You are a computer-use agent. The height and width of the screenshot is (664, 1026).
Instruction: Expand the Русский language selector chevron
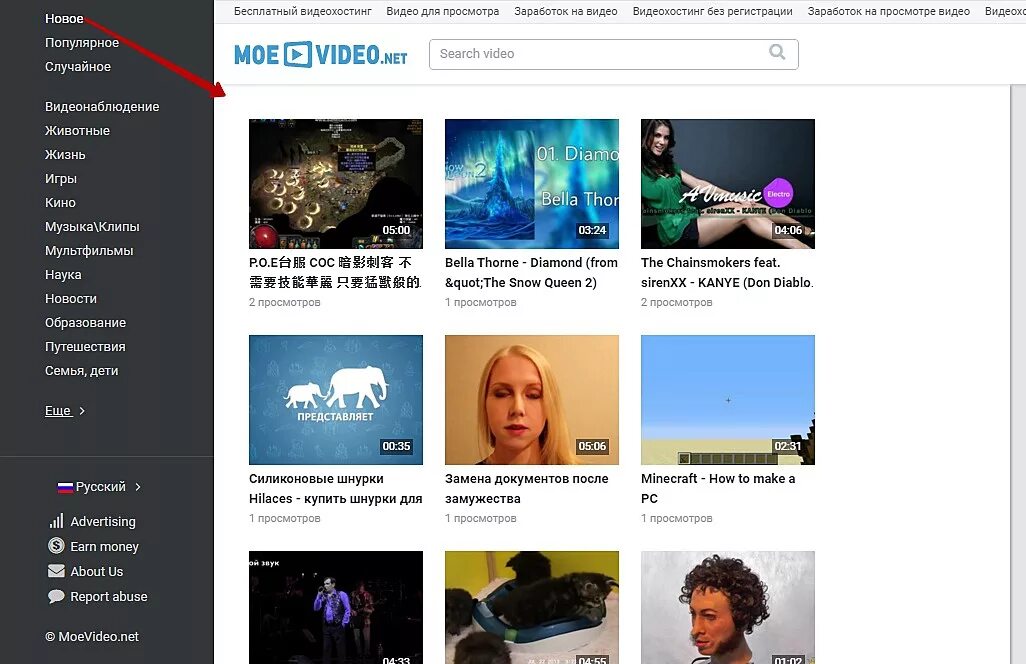click(138, 487)
